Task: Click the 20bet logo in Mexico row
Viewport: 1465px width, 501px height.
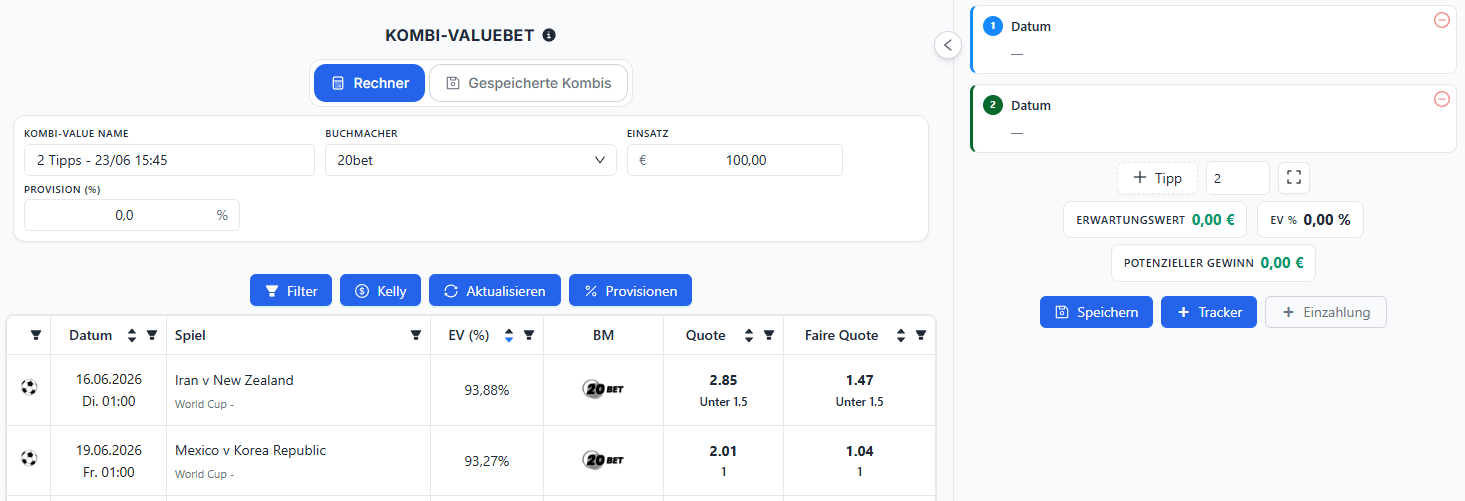Action: pyautogui.click(x=603, y=460)
